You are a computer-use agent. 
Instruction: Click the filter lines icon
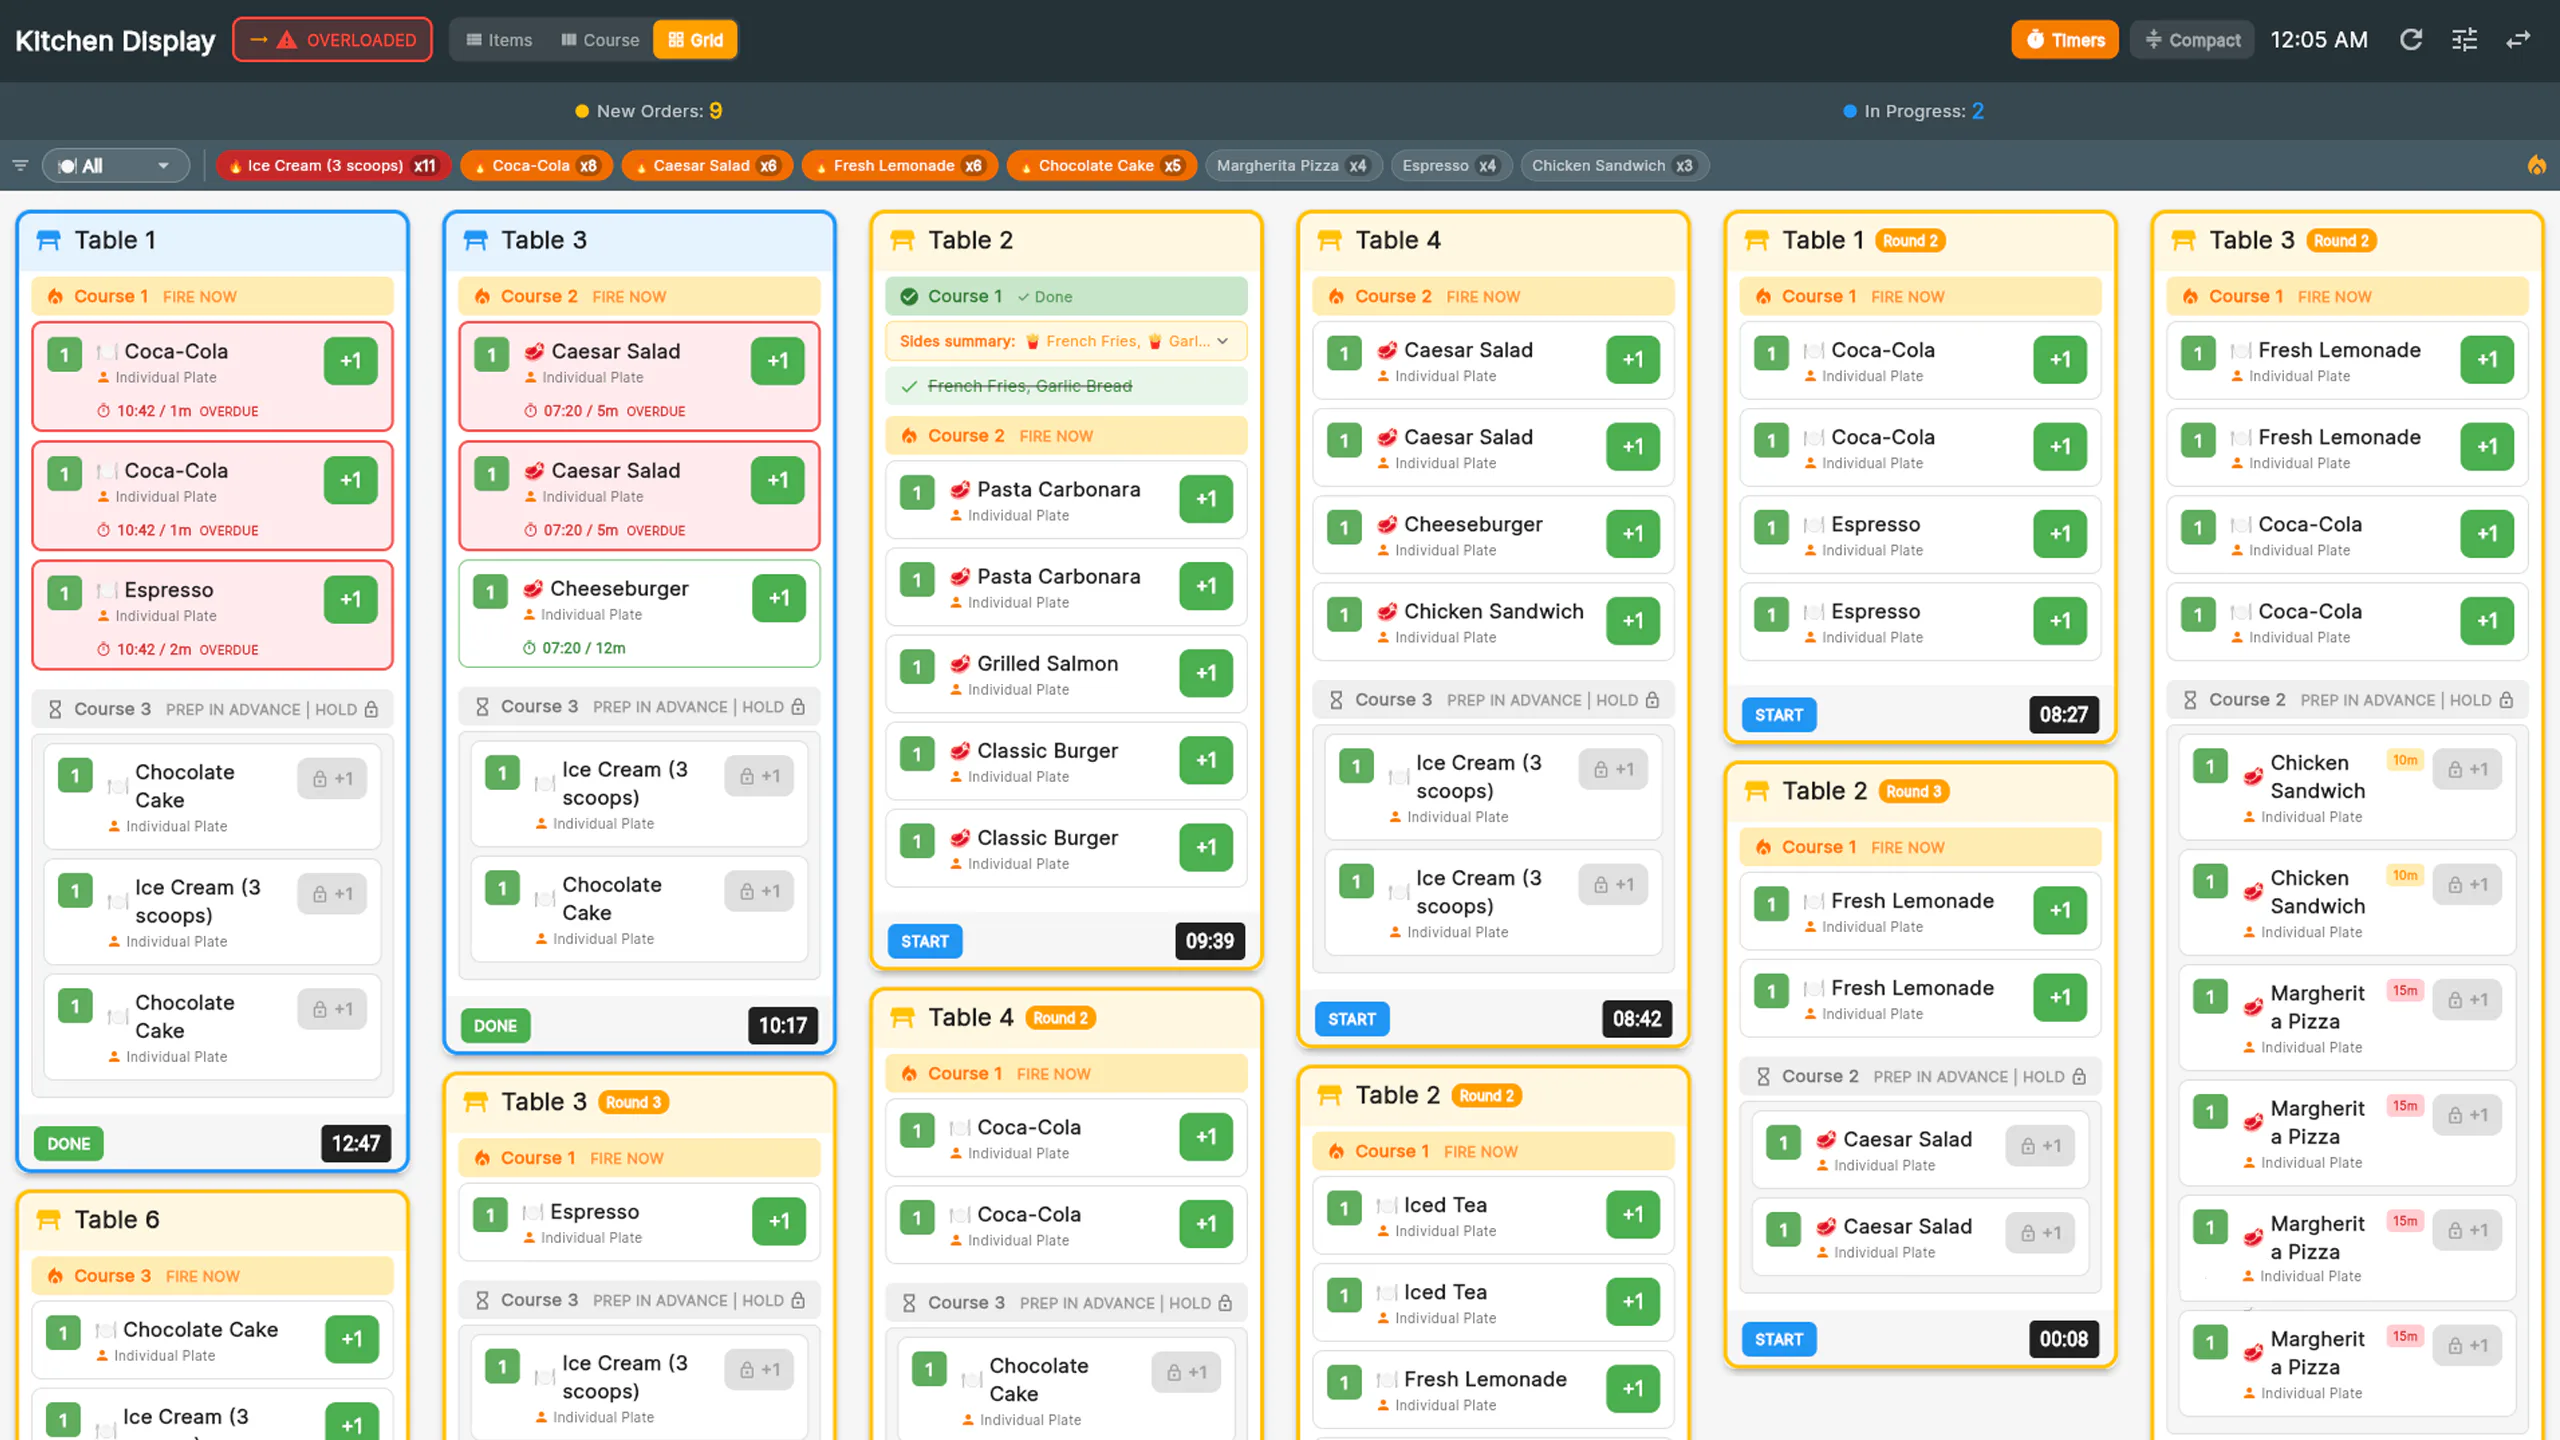20,165
